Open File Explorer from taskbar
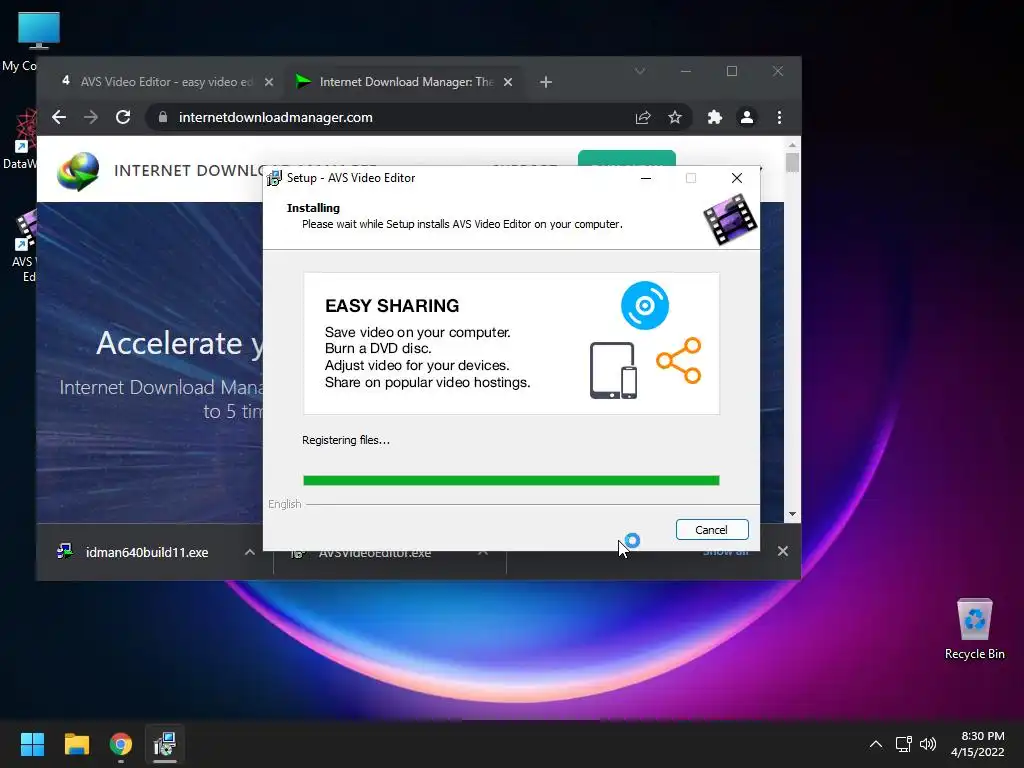 click(77, 744)
